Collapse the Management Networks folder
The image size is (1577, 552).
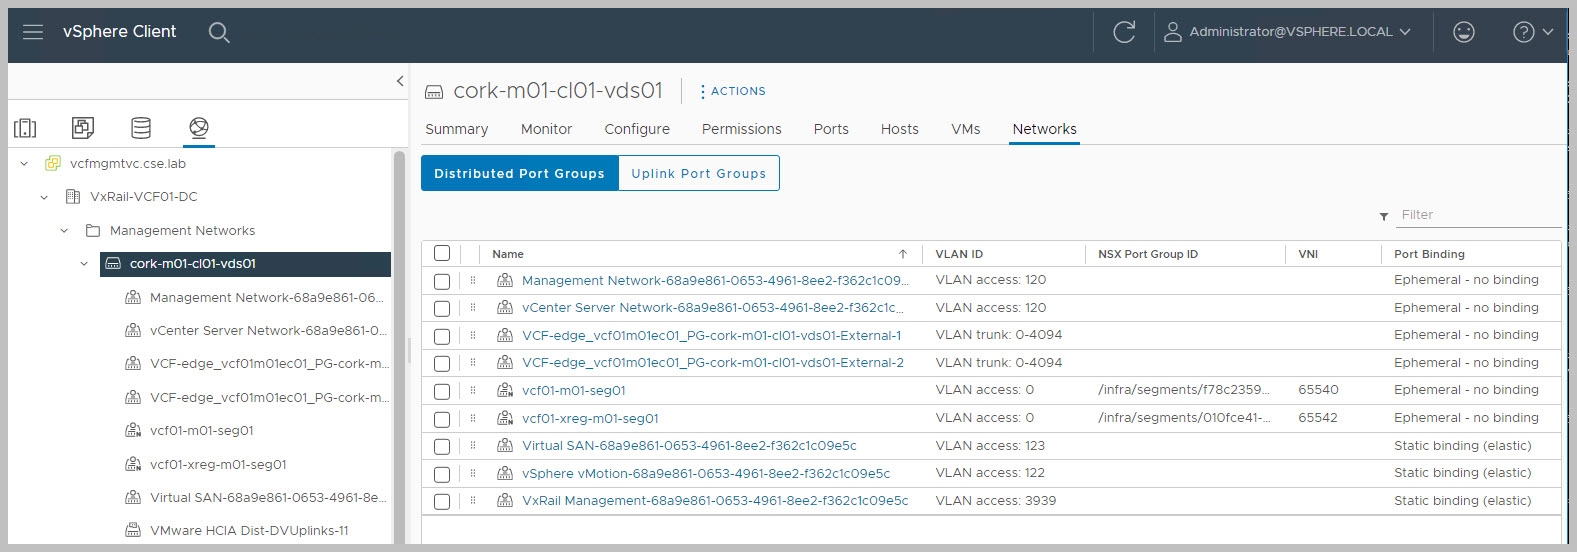[x=64, y=231]
